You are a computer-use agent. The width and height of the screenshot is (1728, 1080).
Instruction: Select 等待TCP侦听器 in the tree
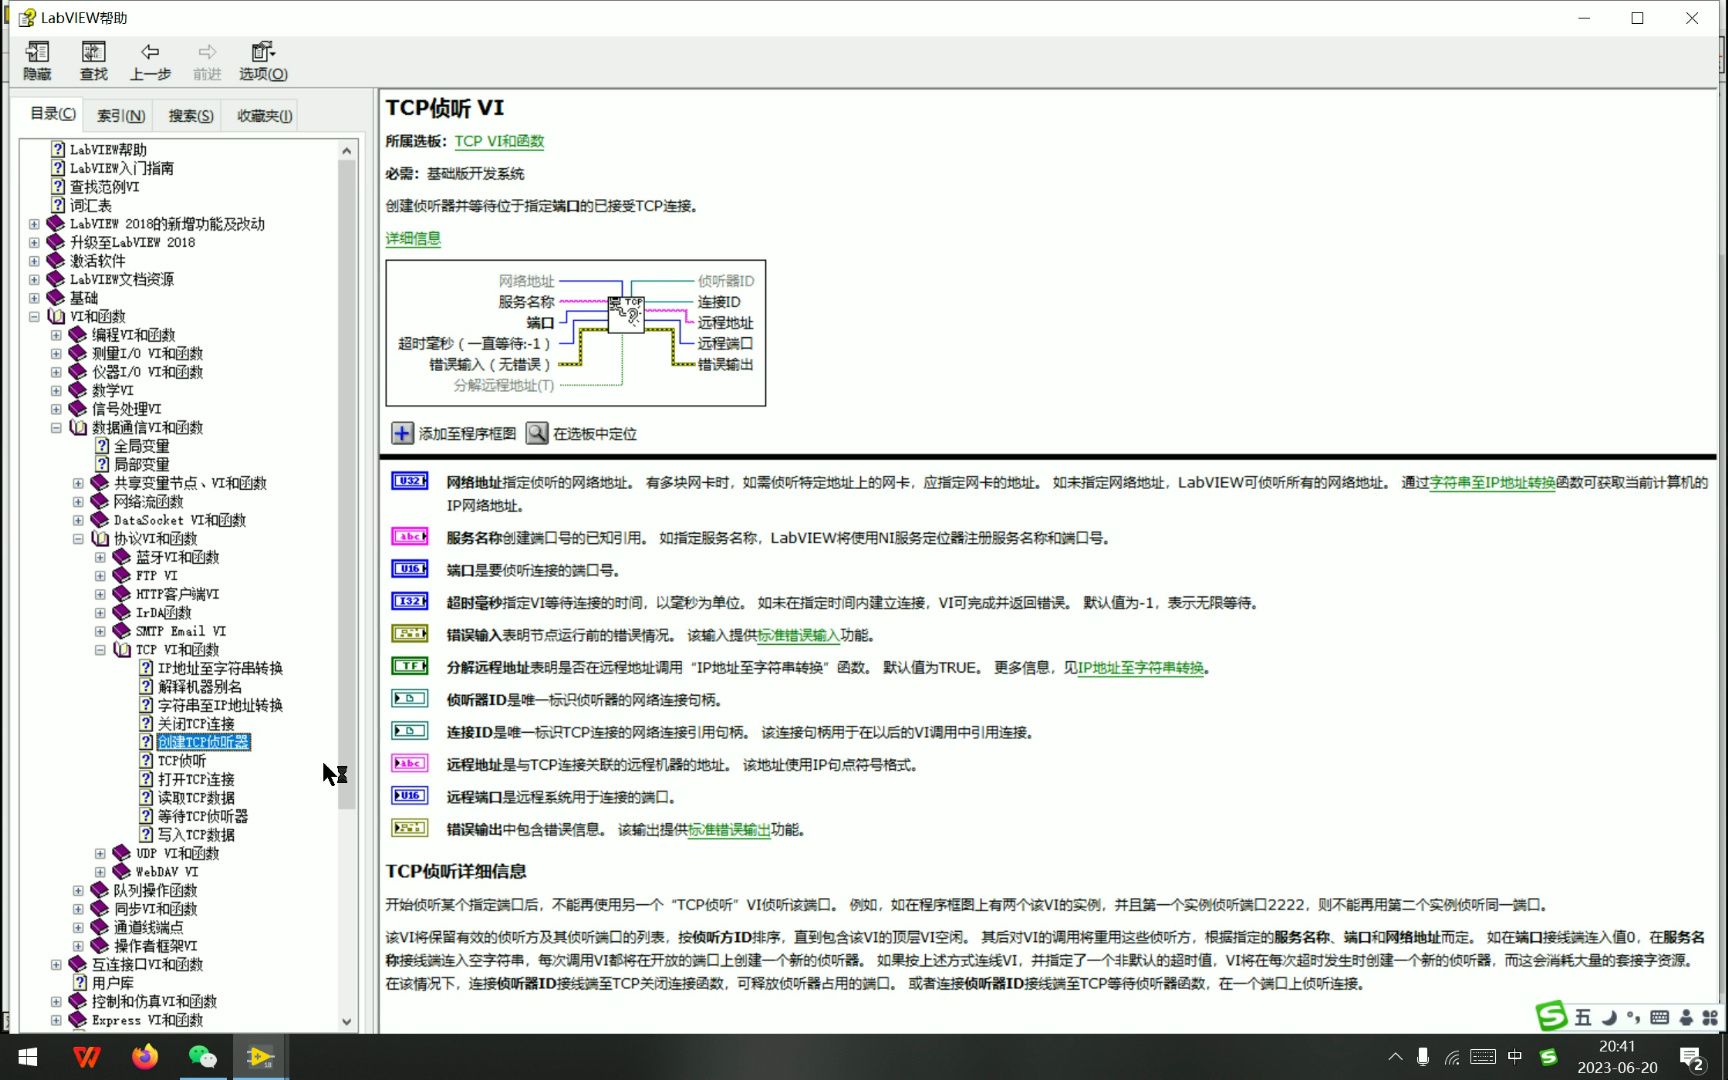[x=203, y=816]
